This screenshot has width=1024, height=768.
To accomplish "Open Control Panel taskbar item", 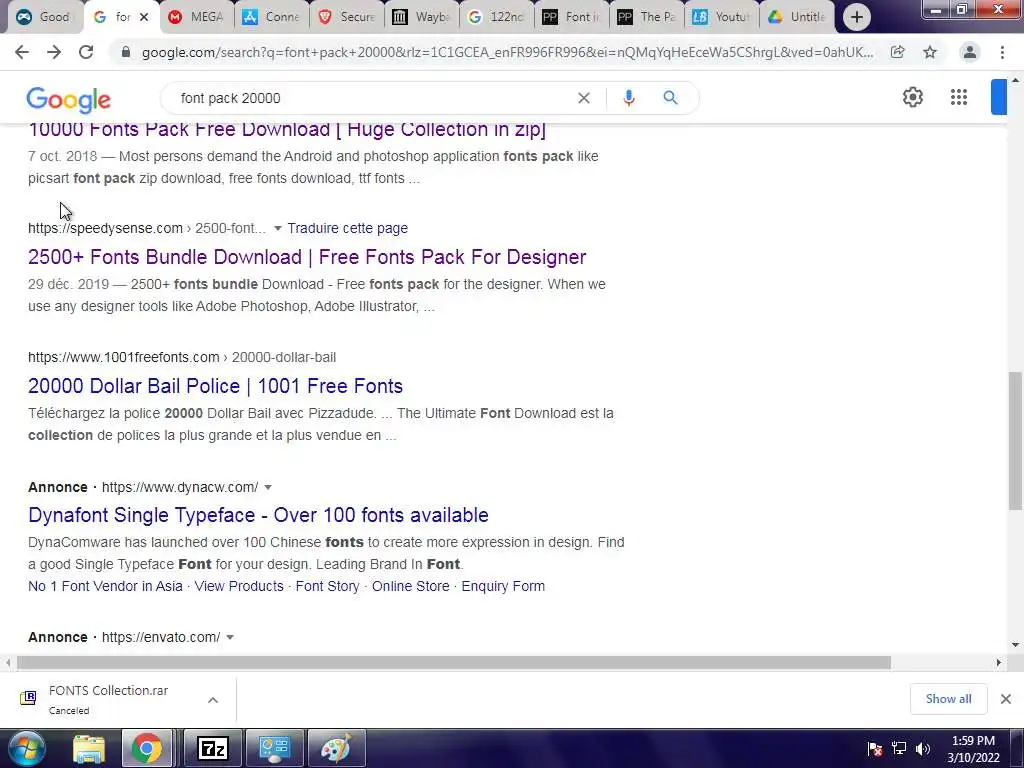I will click(275, 749).
